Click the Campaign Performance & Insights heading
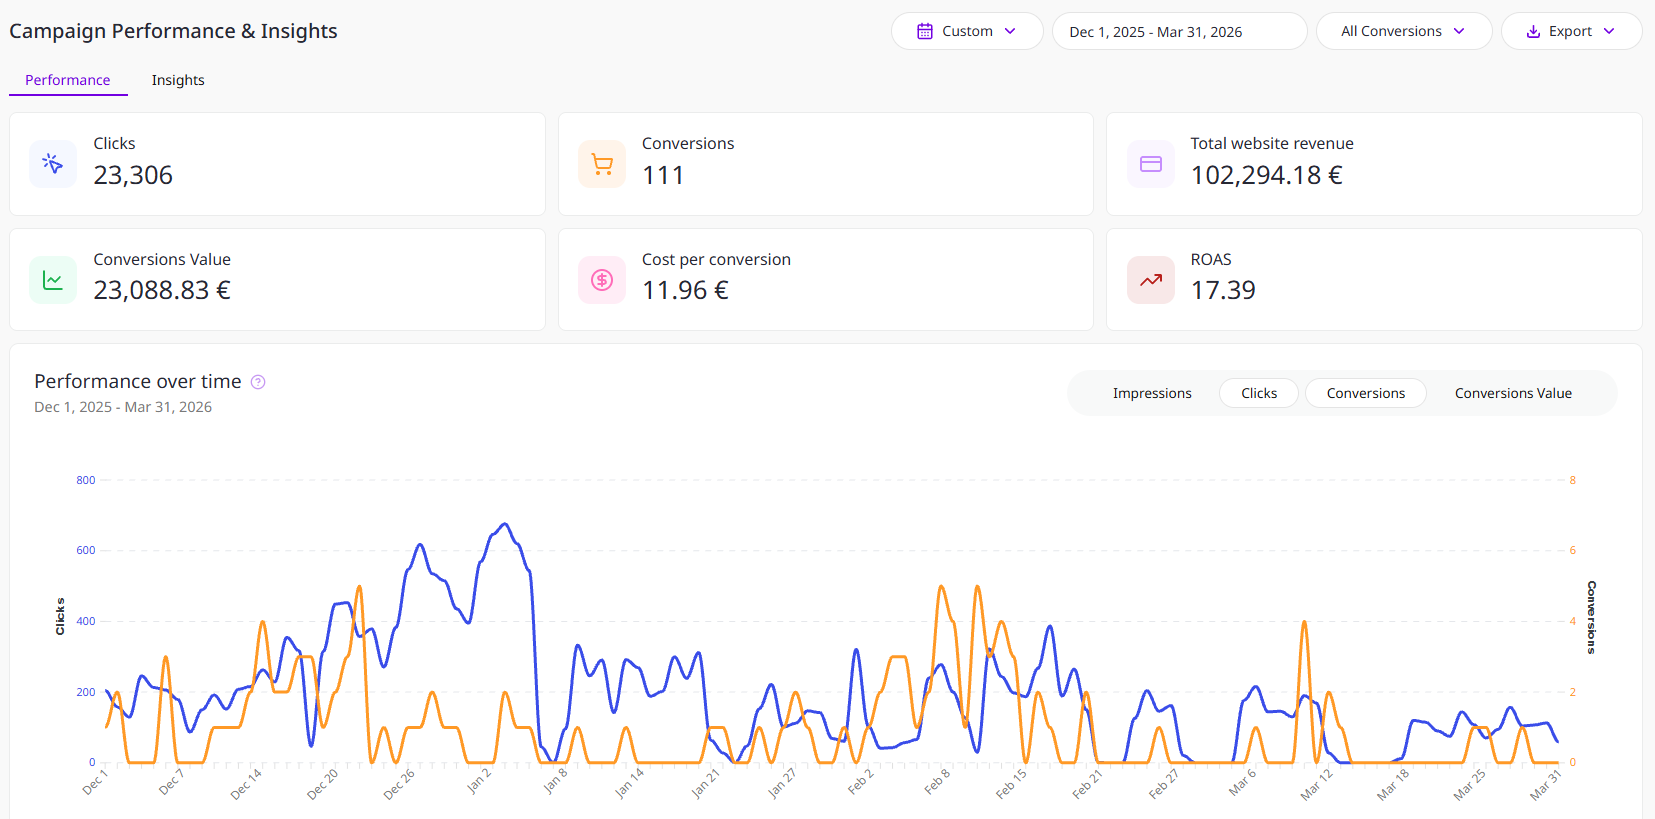Viewport: 1655px width, 819px height. (x=173, y=31)
